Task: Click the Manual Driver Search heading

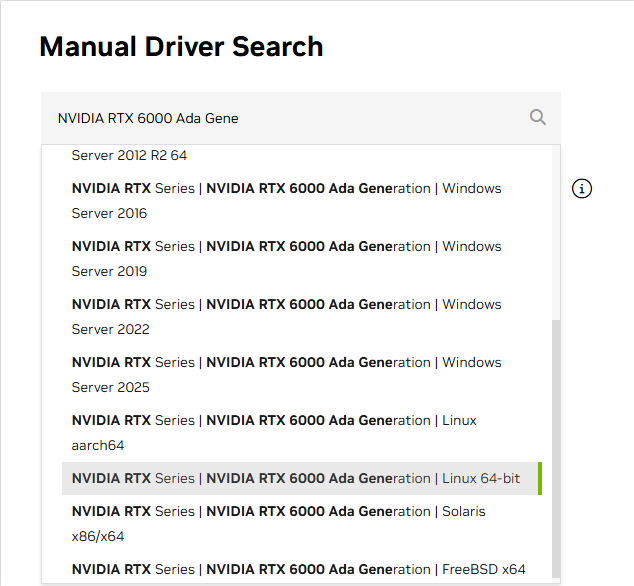Action: [181, 47]
